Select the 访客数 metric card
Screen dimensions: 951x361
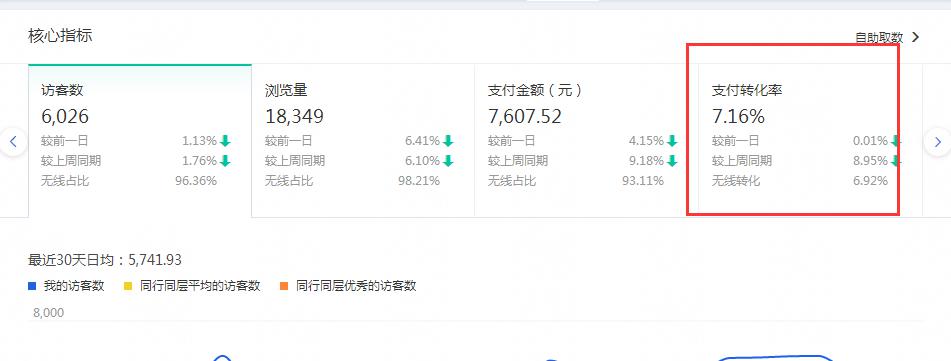140,140
